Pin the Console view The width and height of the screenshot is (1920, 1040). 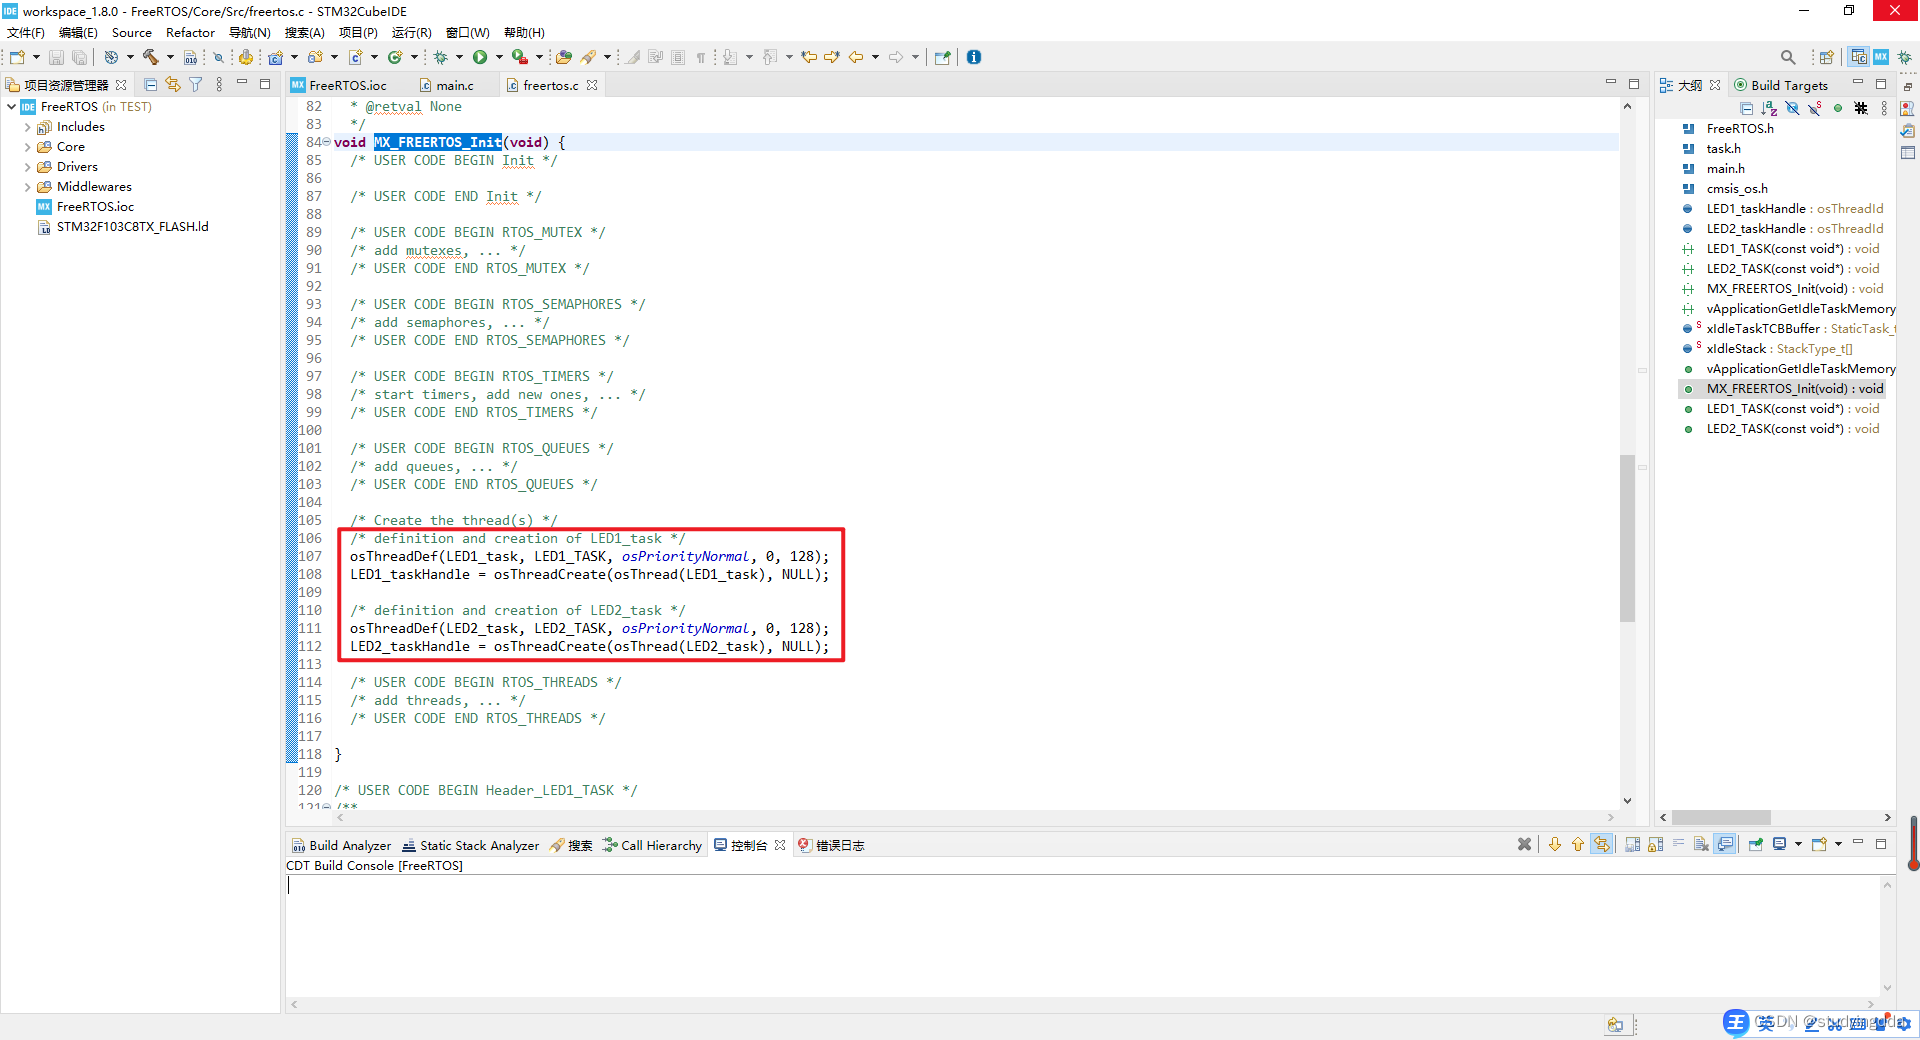[1756, 845]
